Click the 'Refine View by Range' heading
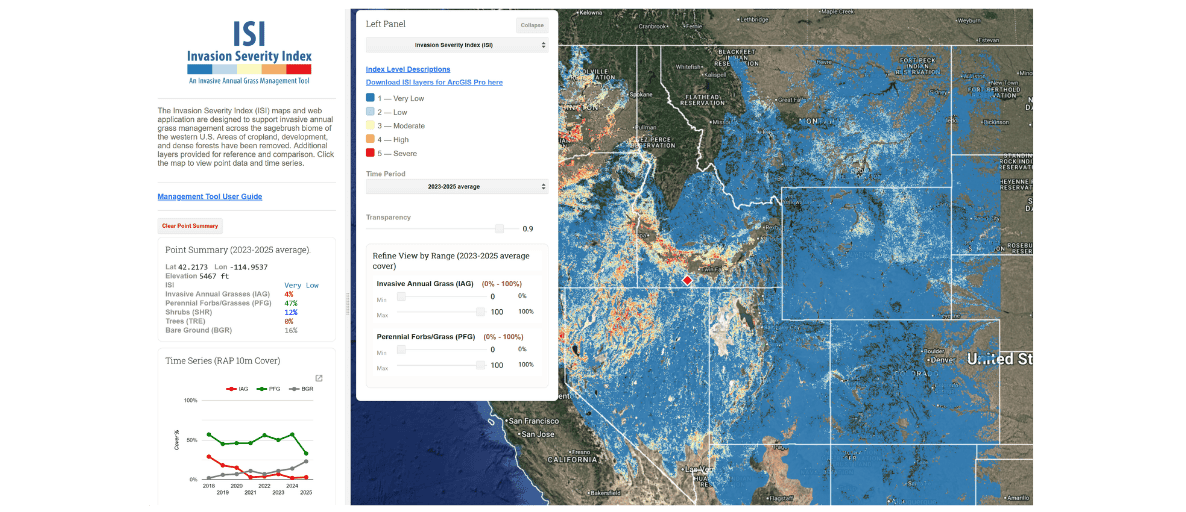 tap(451, 260)
